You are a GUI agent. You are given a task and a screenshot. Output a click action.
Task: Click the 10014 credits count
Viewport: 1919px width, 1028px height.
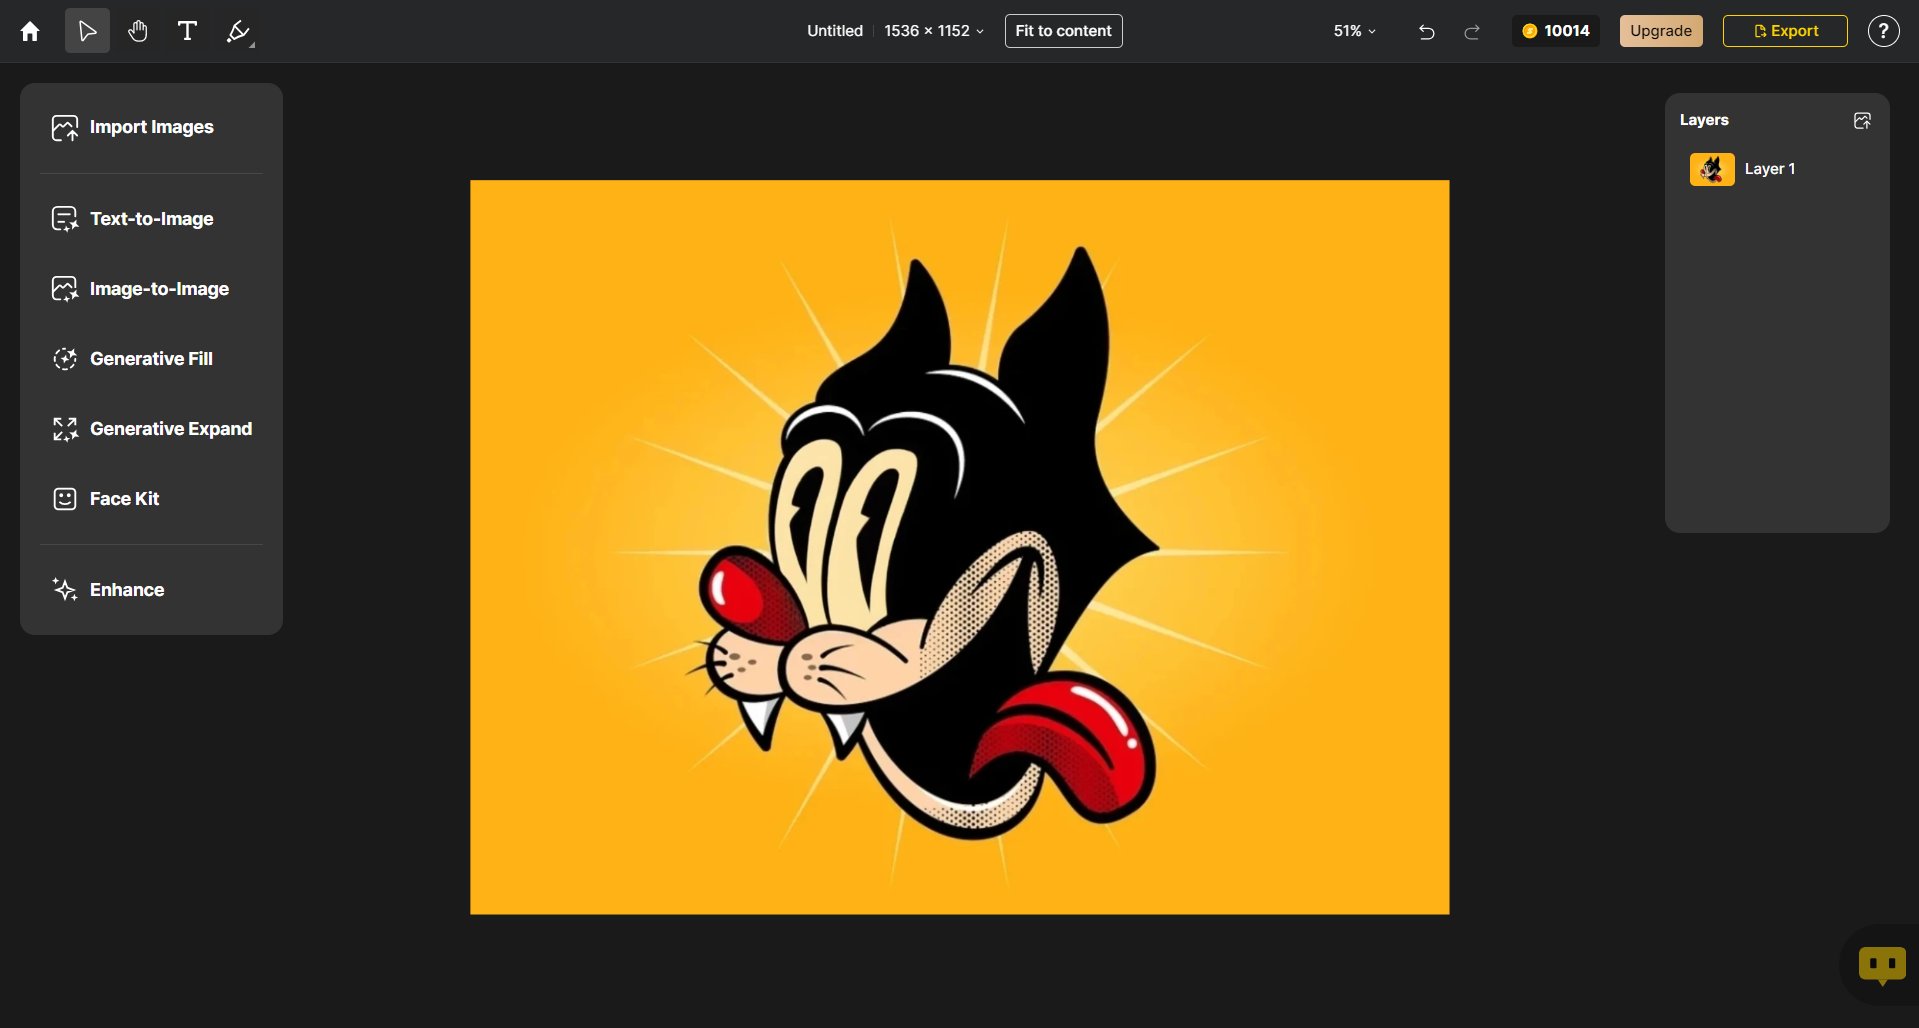[1566, 31]
